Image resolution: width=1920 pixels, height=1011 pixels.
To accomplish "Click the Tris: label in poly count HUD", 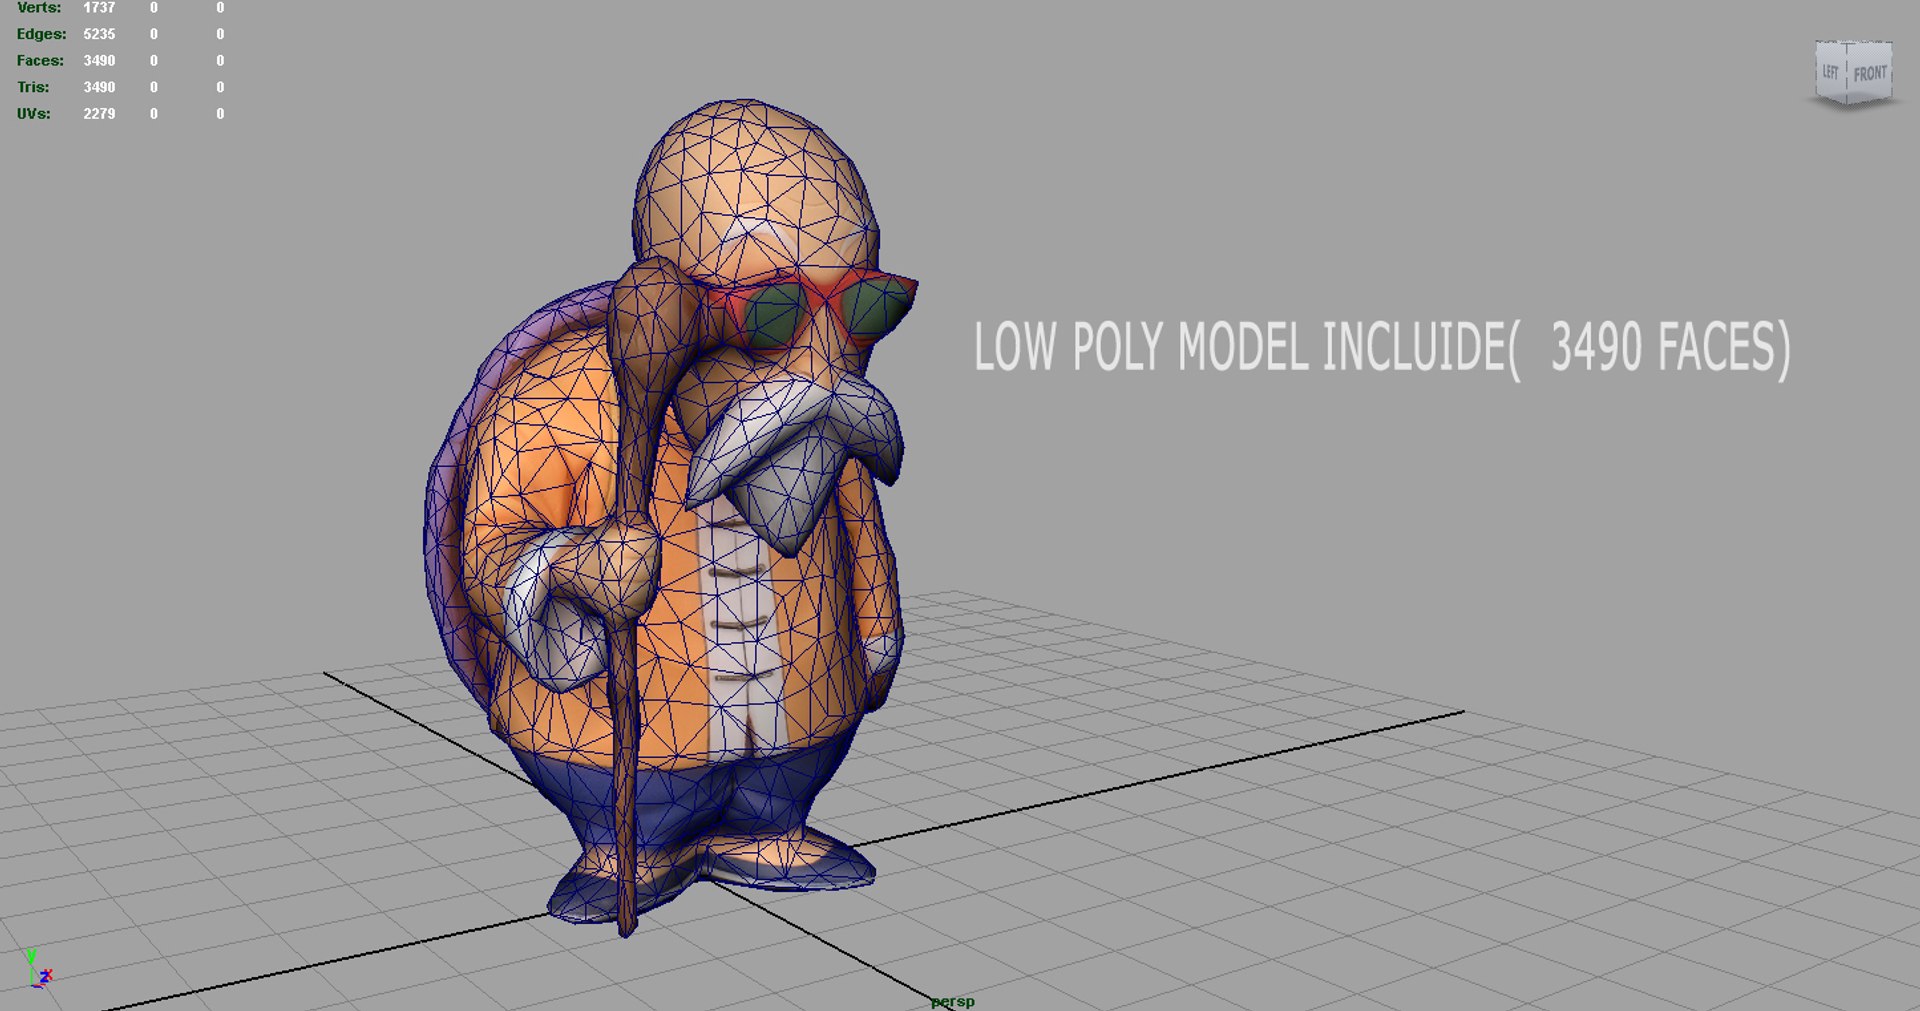I will coord(33,87).
